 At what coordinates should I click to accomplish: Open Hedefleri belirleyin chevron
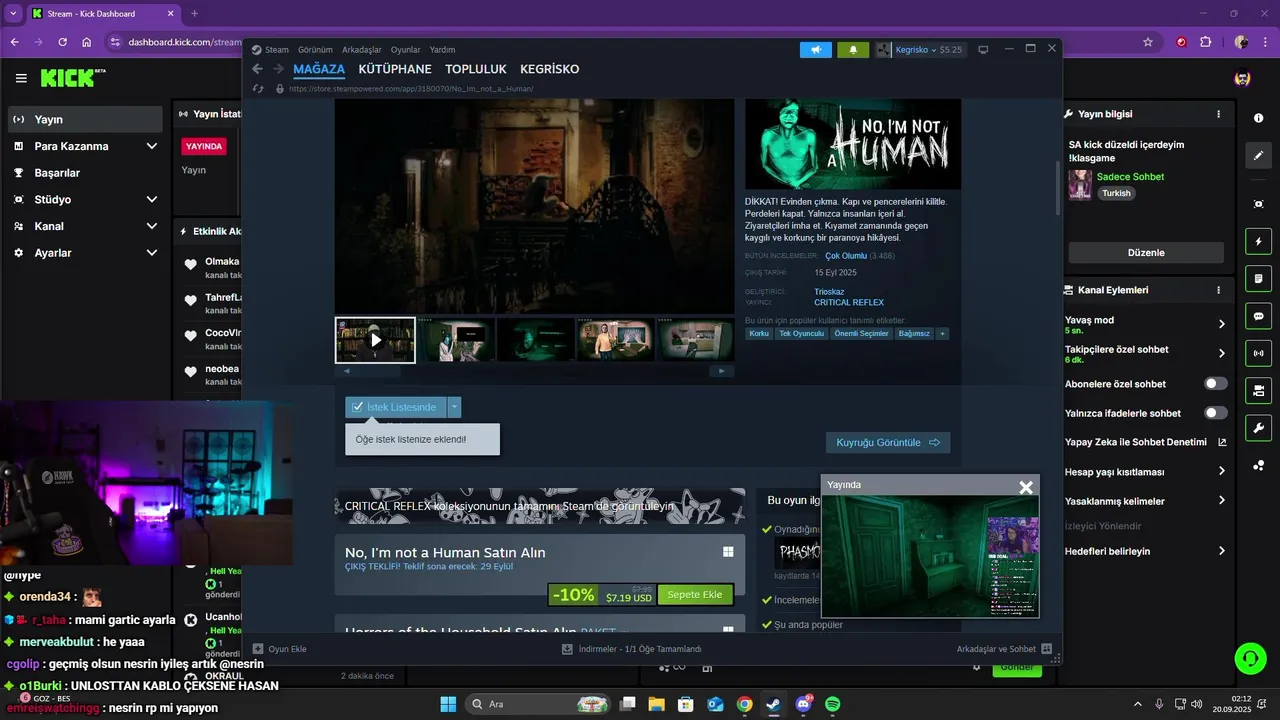[x=1222, y=551]
